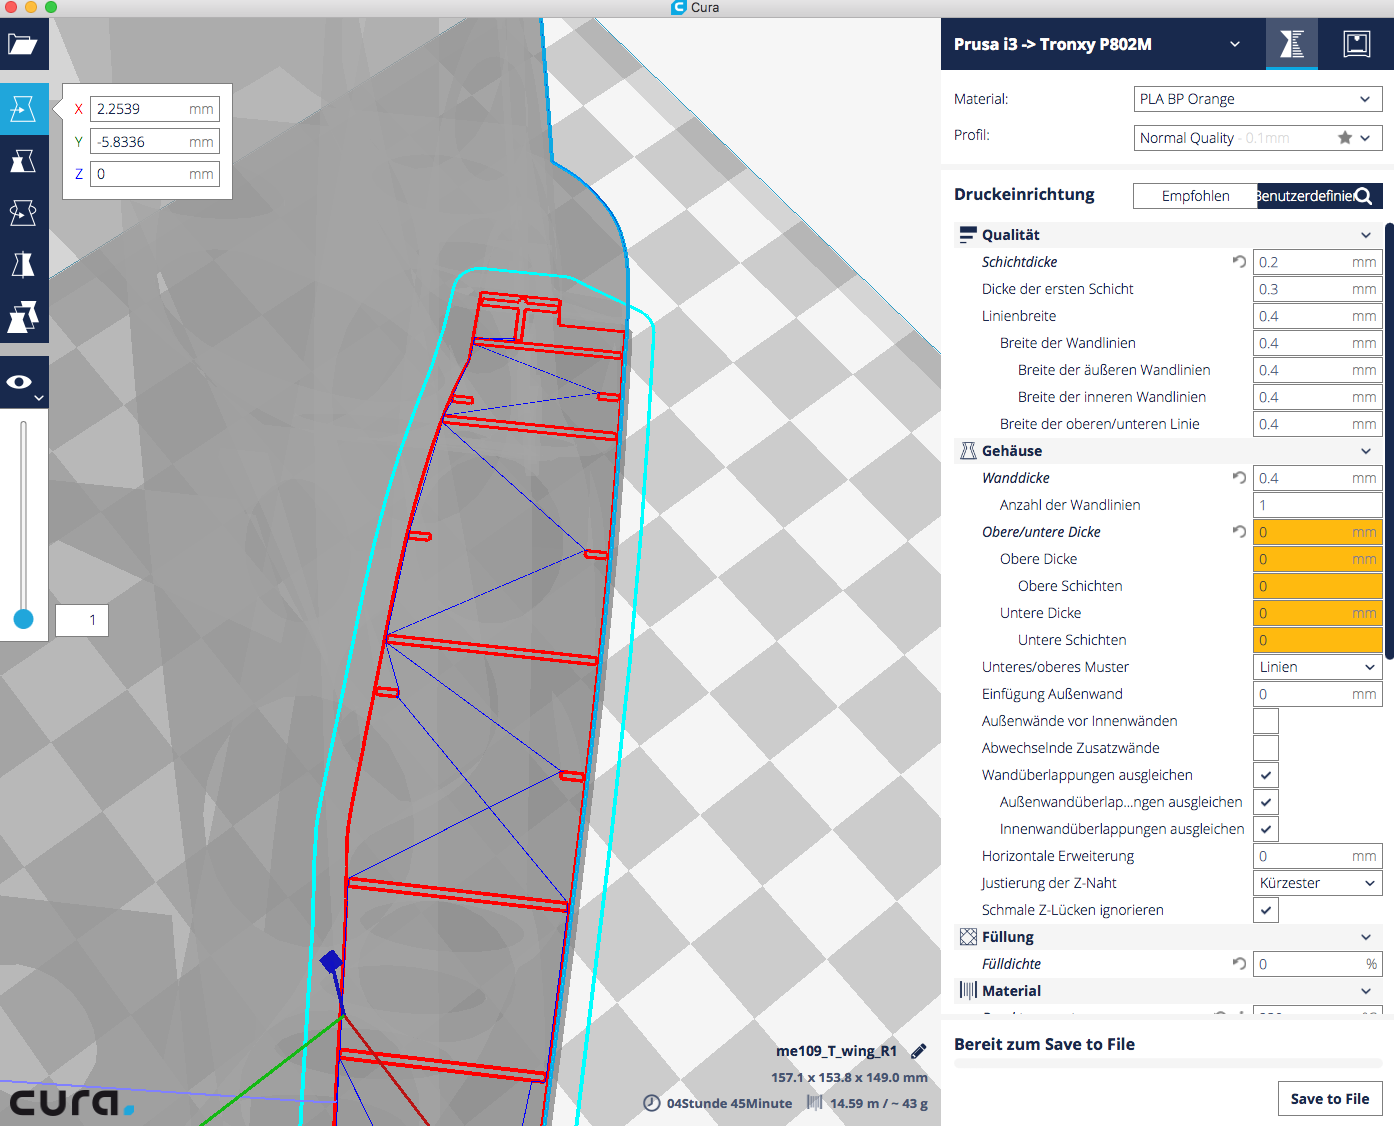Click the X position input field
1394x1126 pixels.
point(155,109)
